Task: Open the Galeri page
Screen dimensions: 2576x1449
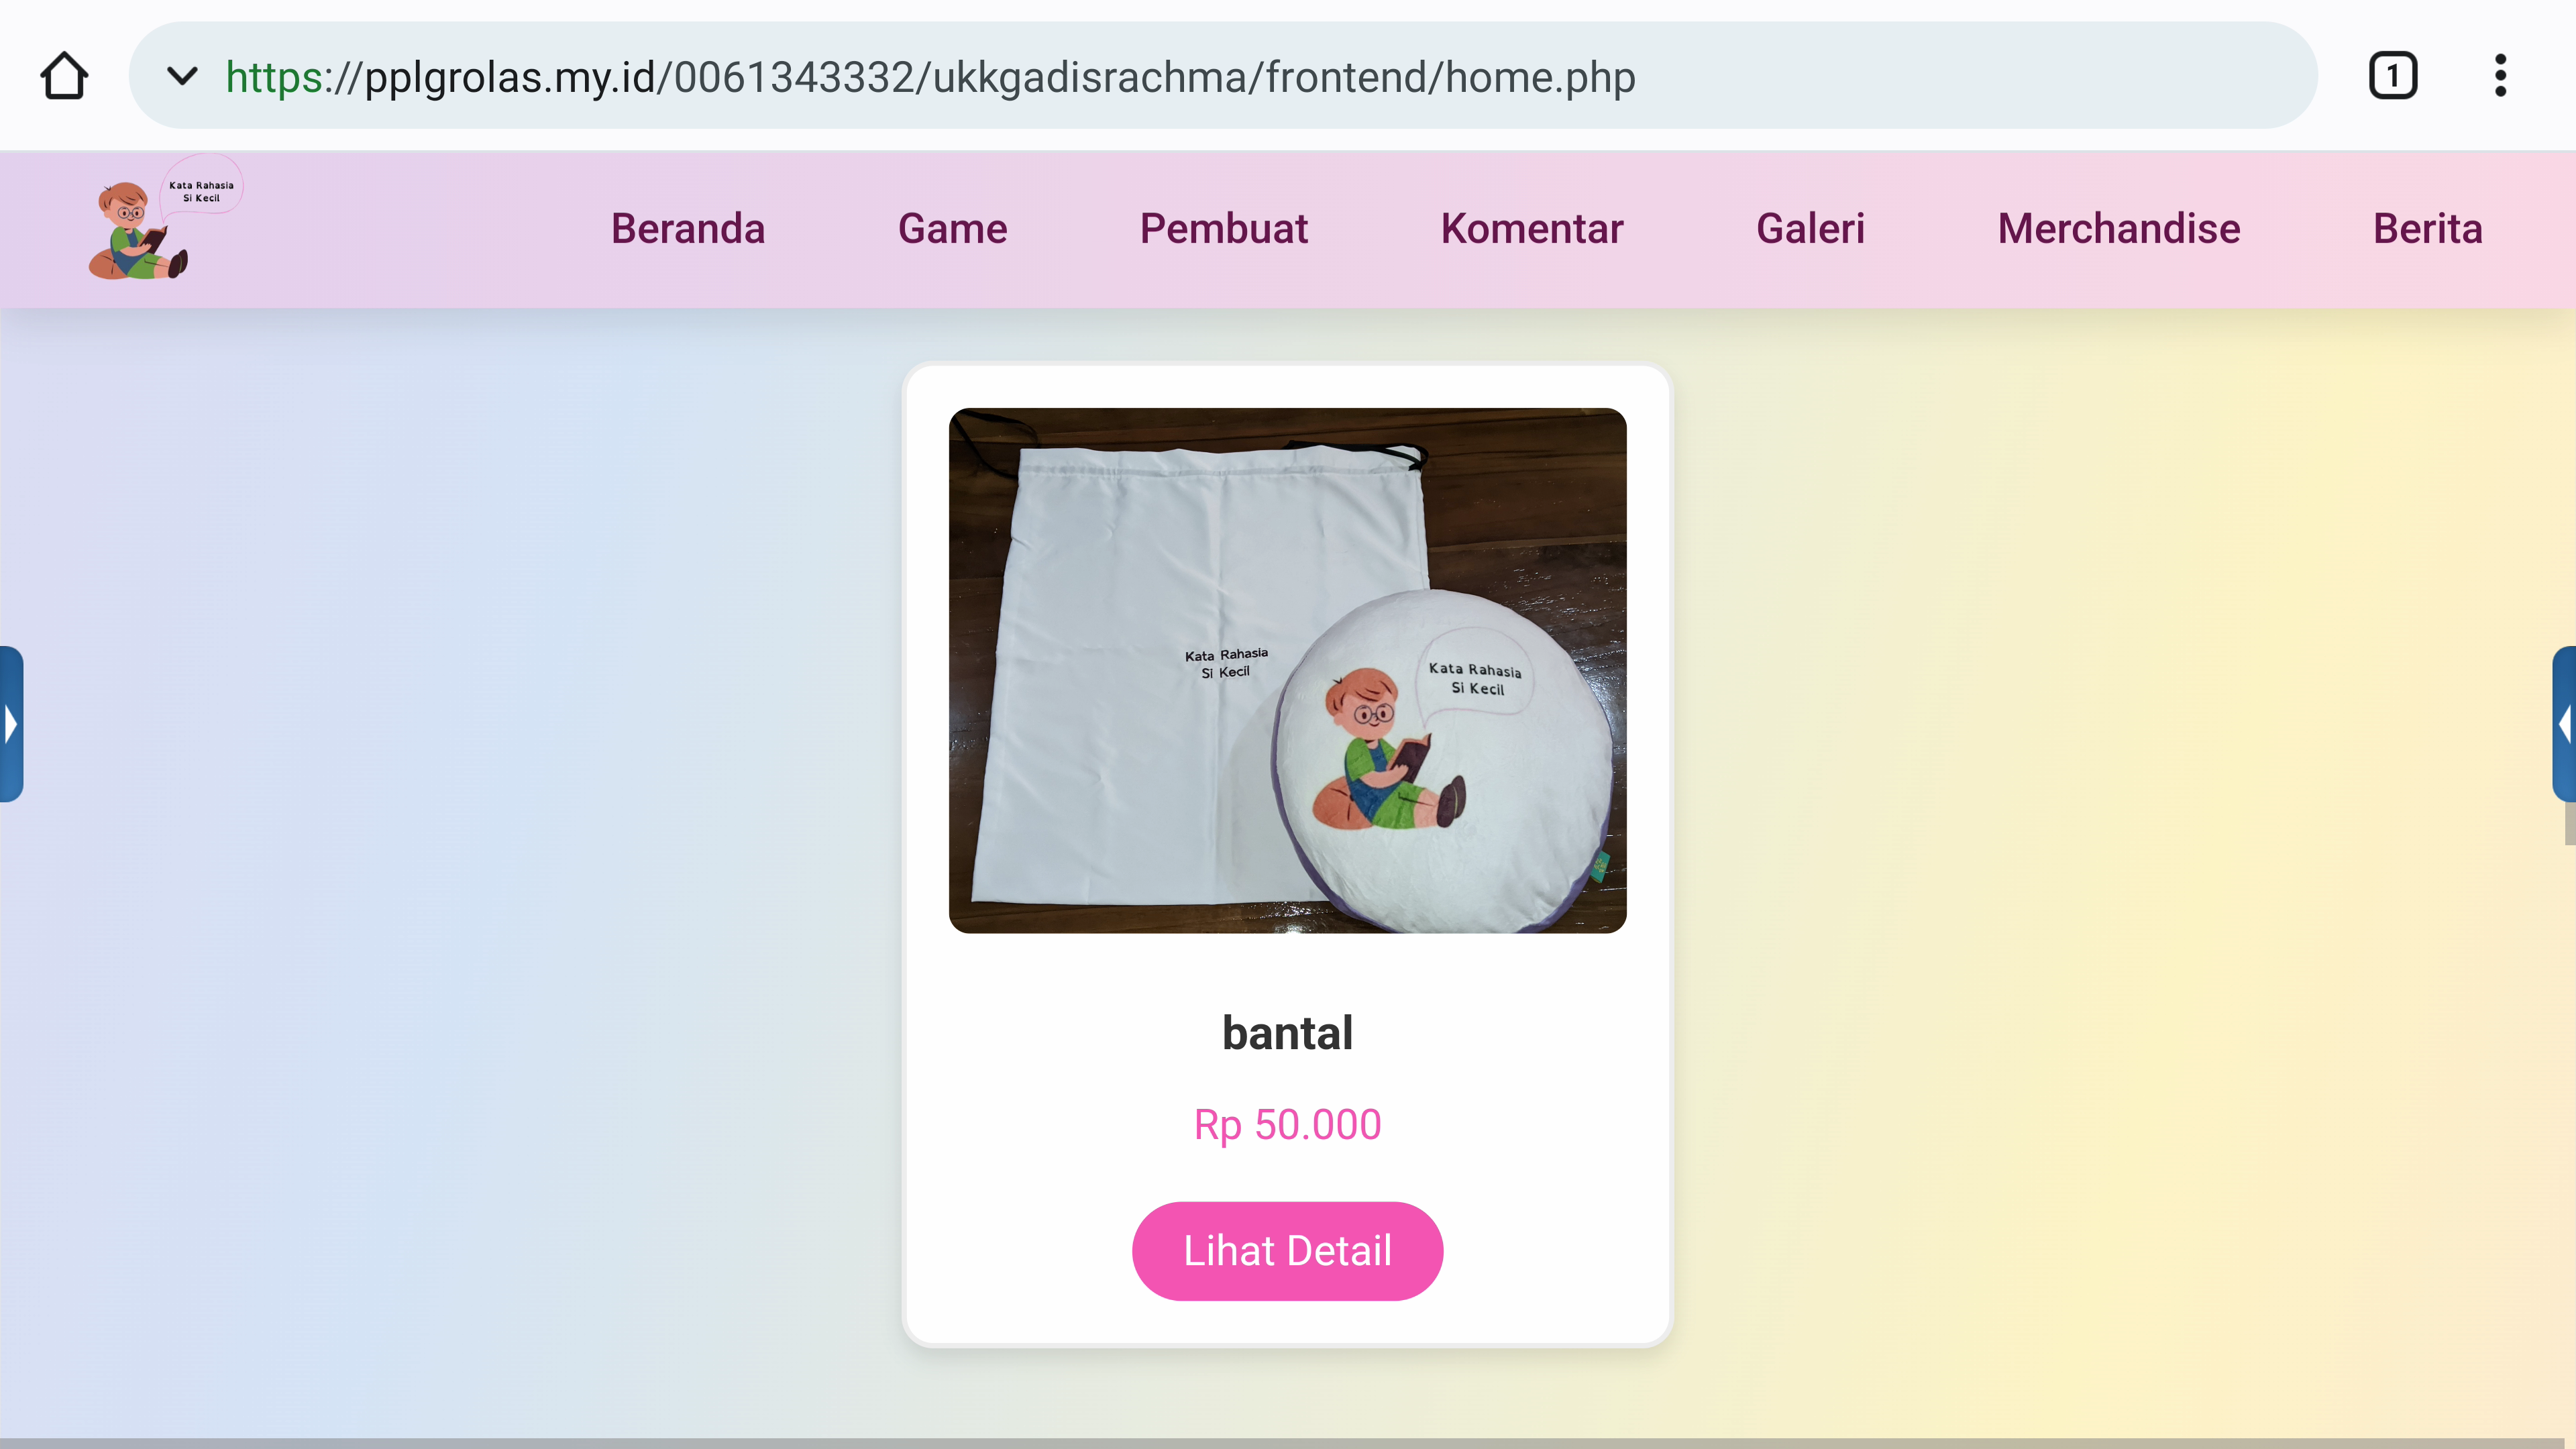Action: tap(1810, 229)
